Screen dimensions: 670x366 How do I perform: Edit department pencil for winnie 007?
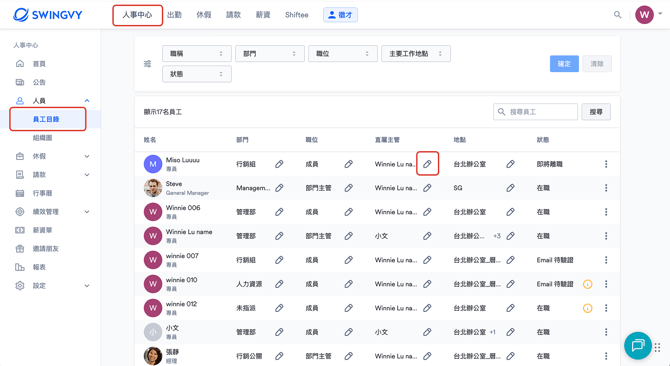click(x=279, y=260)
